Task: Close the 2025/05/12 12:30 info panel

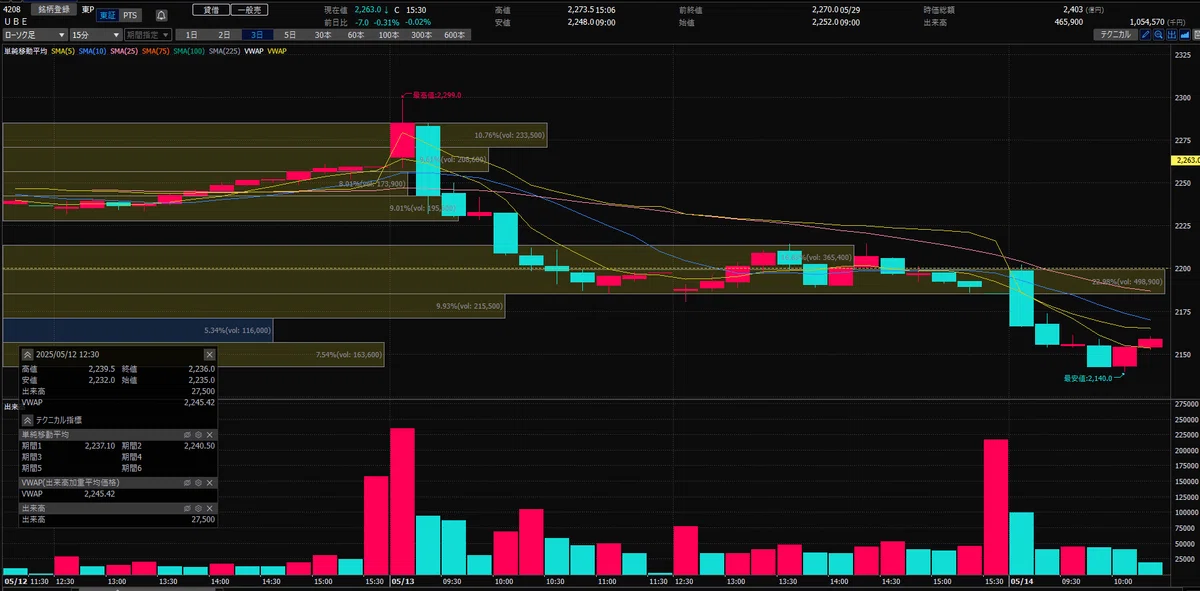Action: (x=209, y=354)
